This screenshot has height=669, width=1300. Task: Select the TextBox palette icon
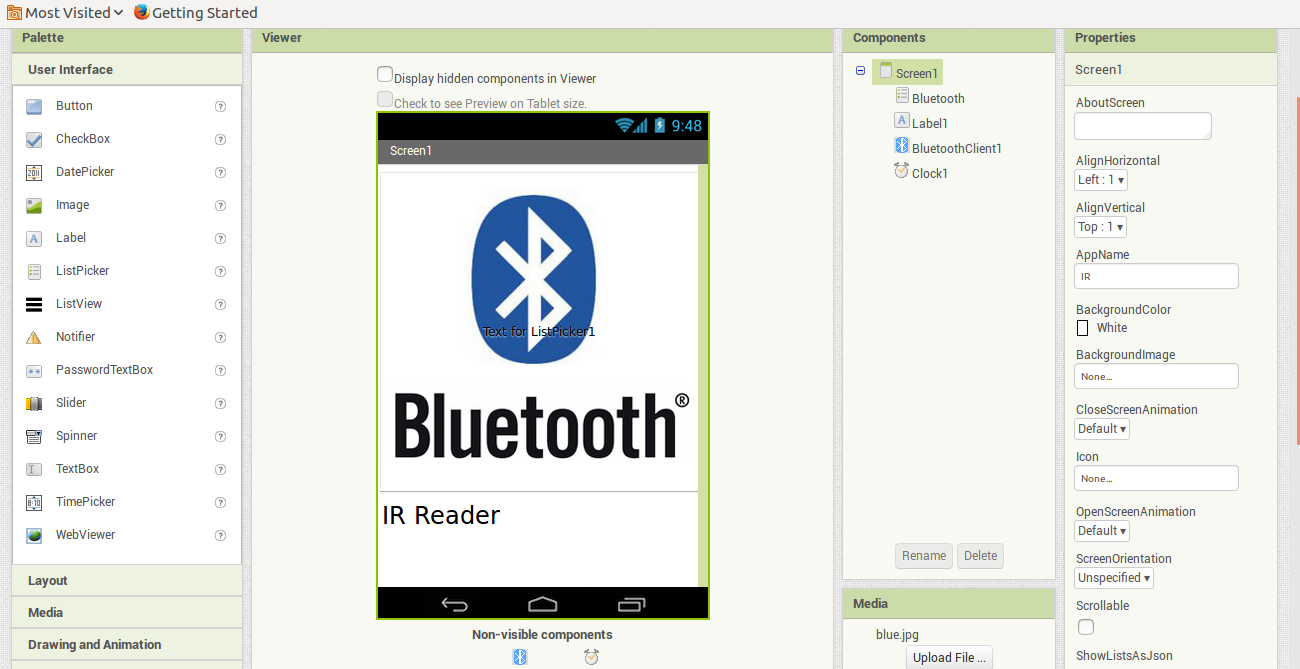coord(34,469)
